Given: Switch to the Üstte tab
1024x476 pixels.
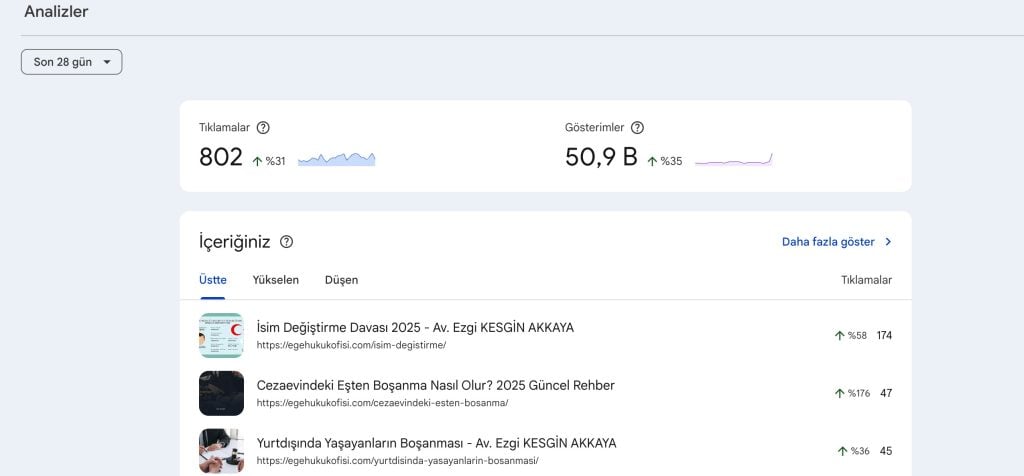Looking at the screenshot, I should click(x=212, y=280).
